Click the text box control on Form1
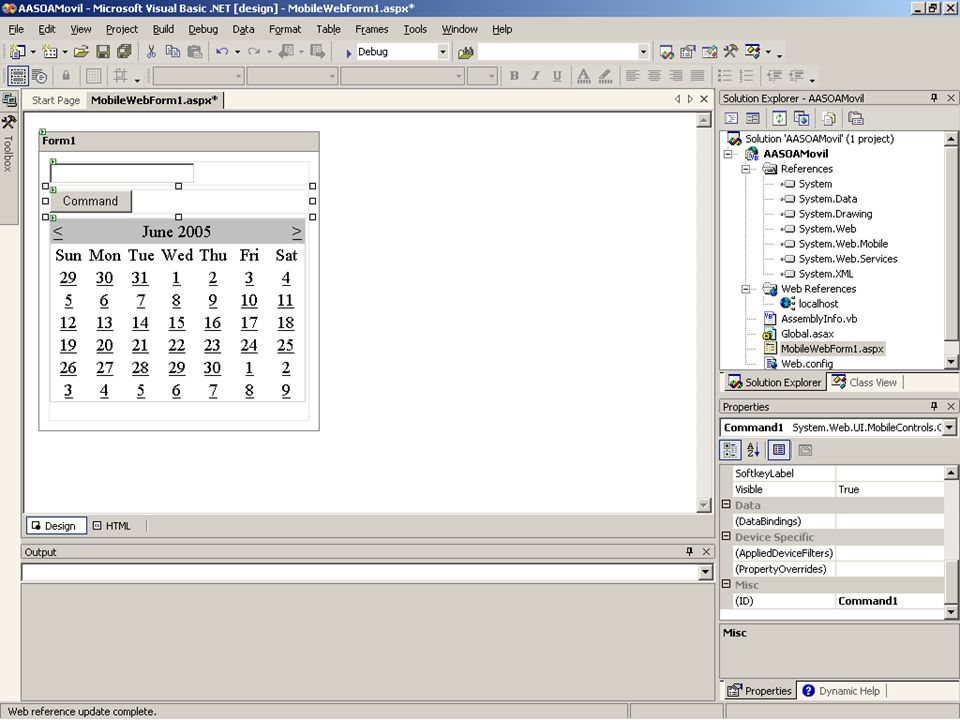Image resolution: width=960 pixels, height=720 pixels. point(122,173)
